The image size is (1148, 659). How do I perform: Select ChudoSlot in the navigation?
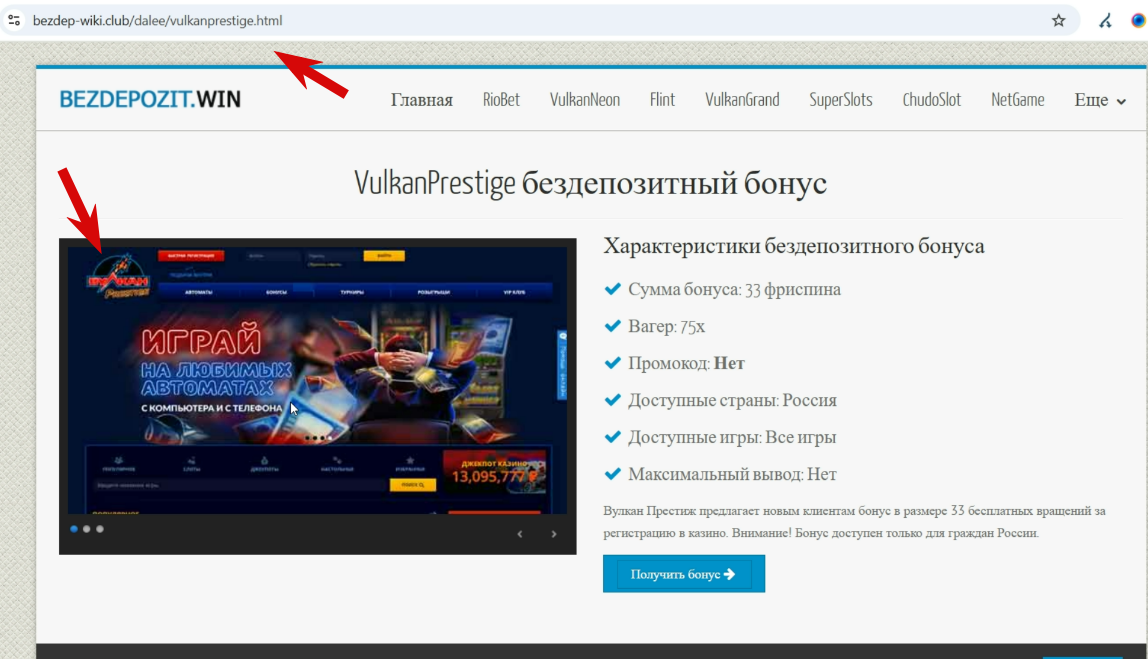[931, 100]
